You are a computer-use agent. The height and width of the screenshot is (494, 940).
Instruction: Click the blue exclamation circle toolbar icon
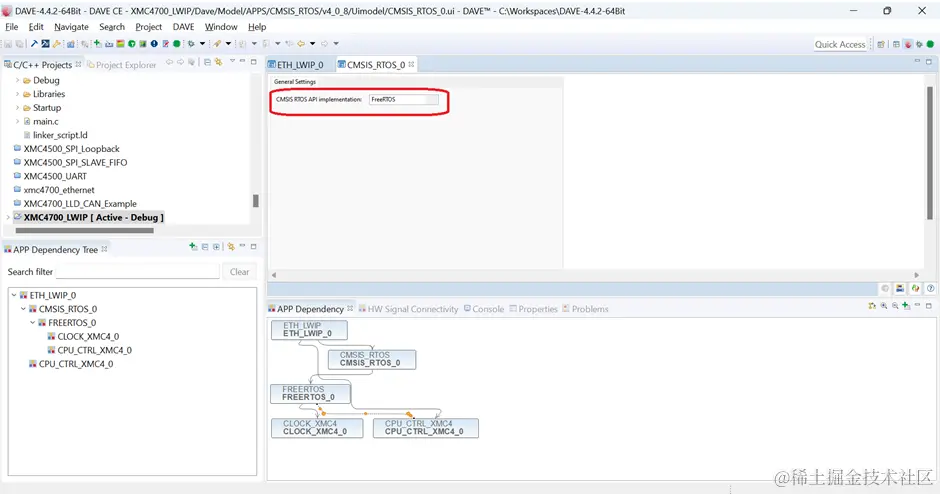point(154,43)
